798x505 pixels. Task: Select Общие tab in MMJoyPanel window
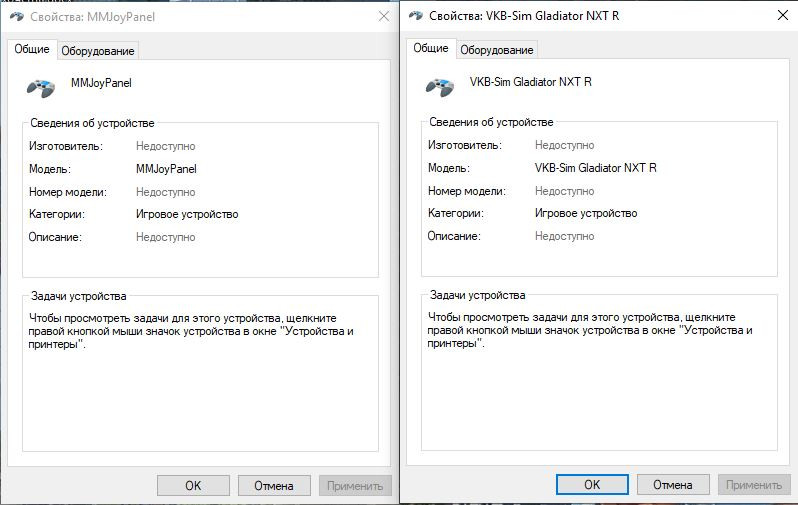point(32,49)
